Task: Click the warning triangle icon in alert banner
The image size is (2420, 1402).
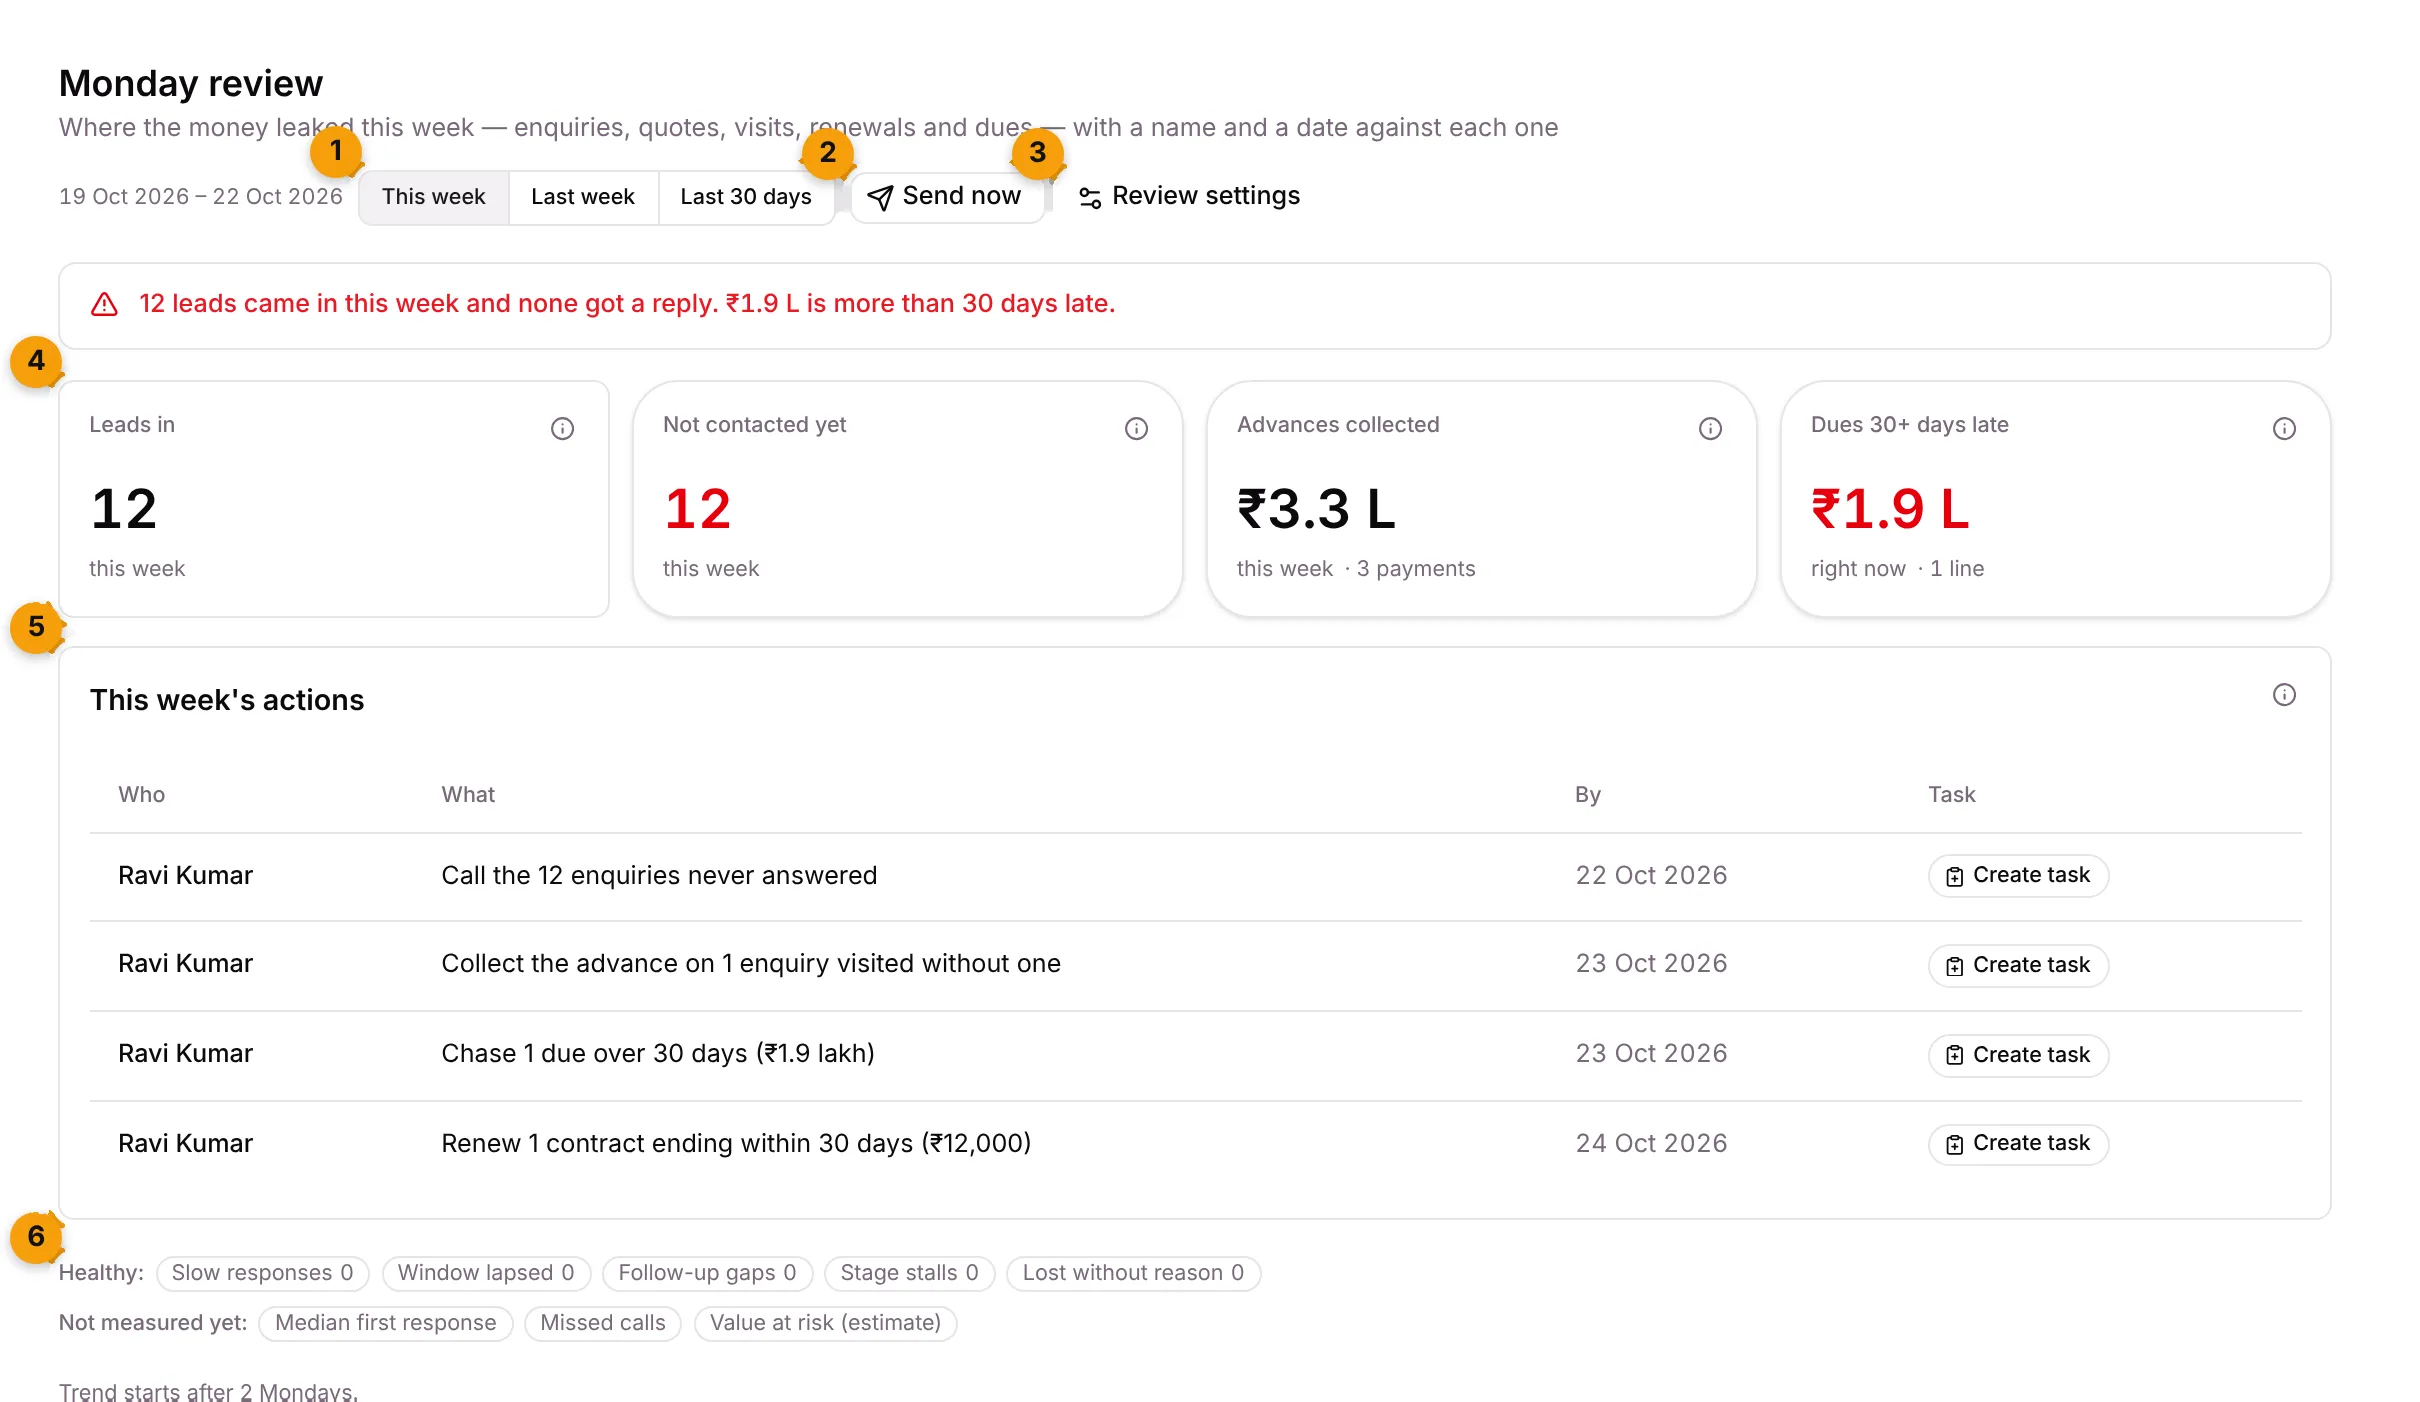Action: [x=104, y=304]
